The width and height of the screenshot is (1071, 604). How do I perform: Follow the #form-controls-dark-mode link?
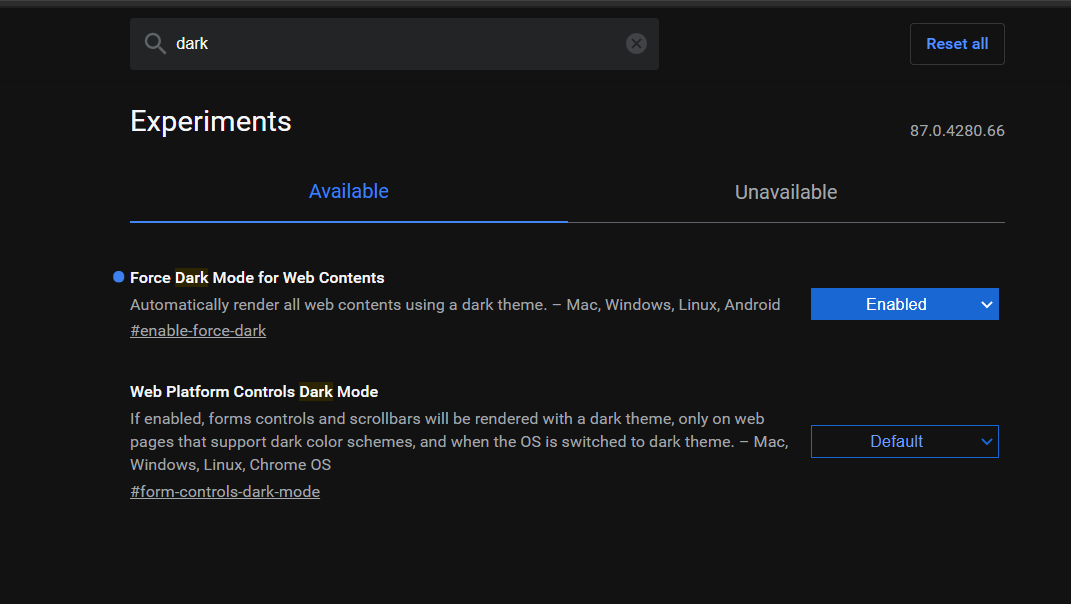coord(224,491)
